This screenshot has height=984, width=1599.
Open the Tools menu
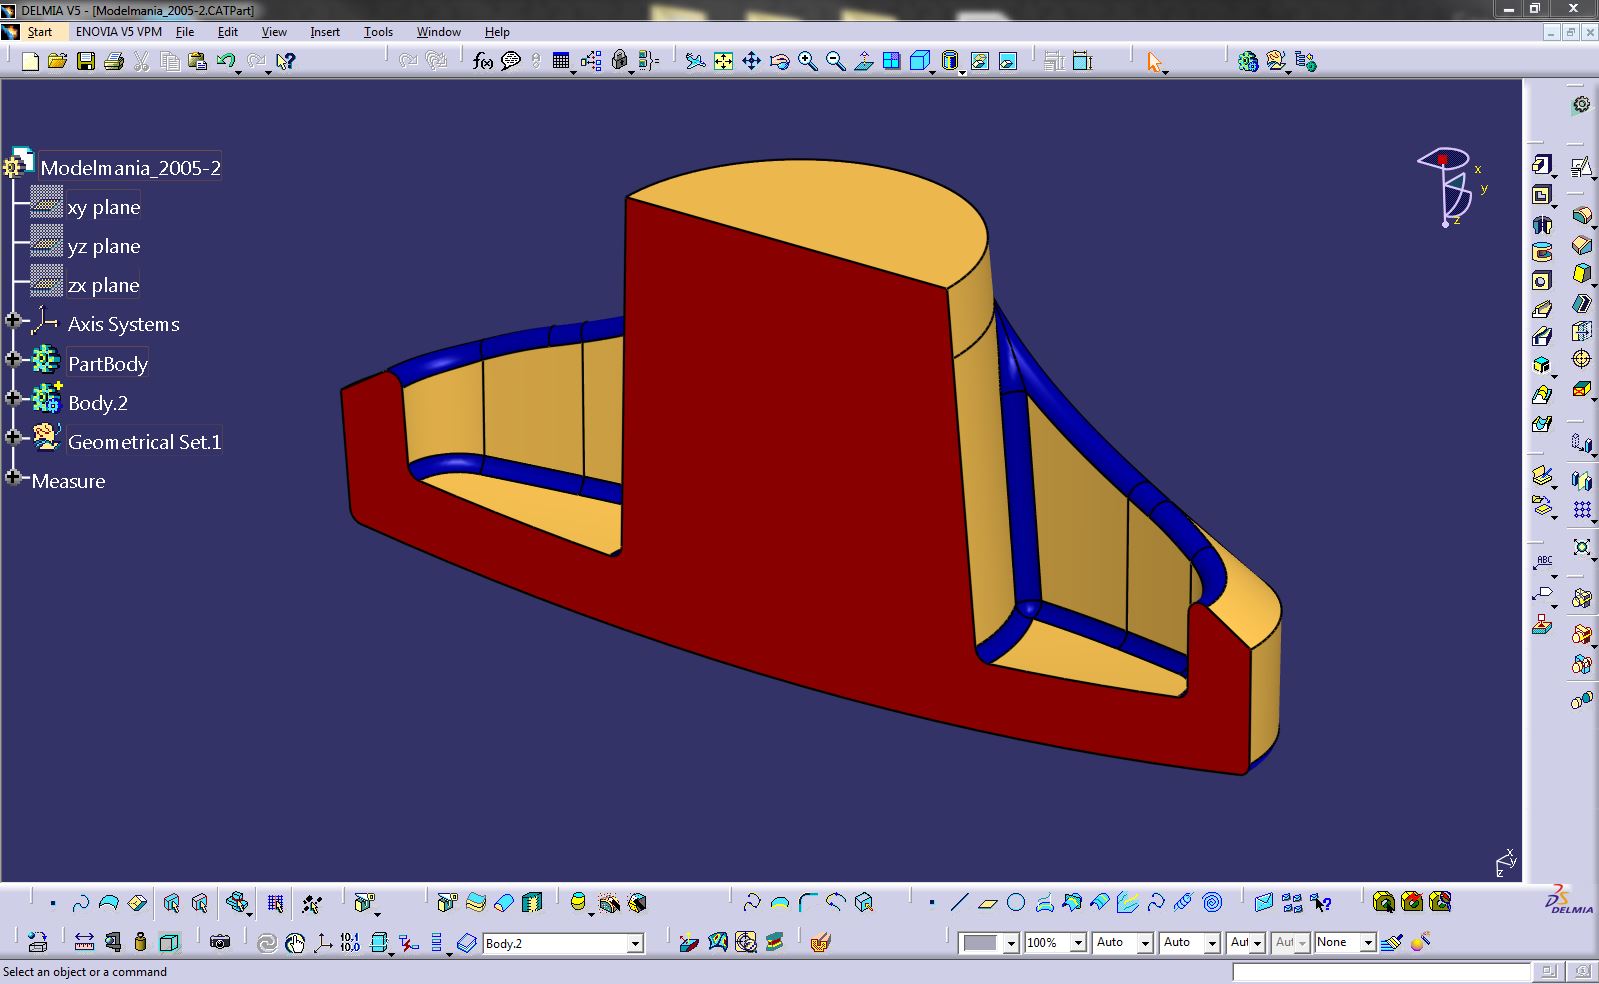378,32
